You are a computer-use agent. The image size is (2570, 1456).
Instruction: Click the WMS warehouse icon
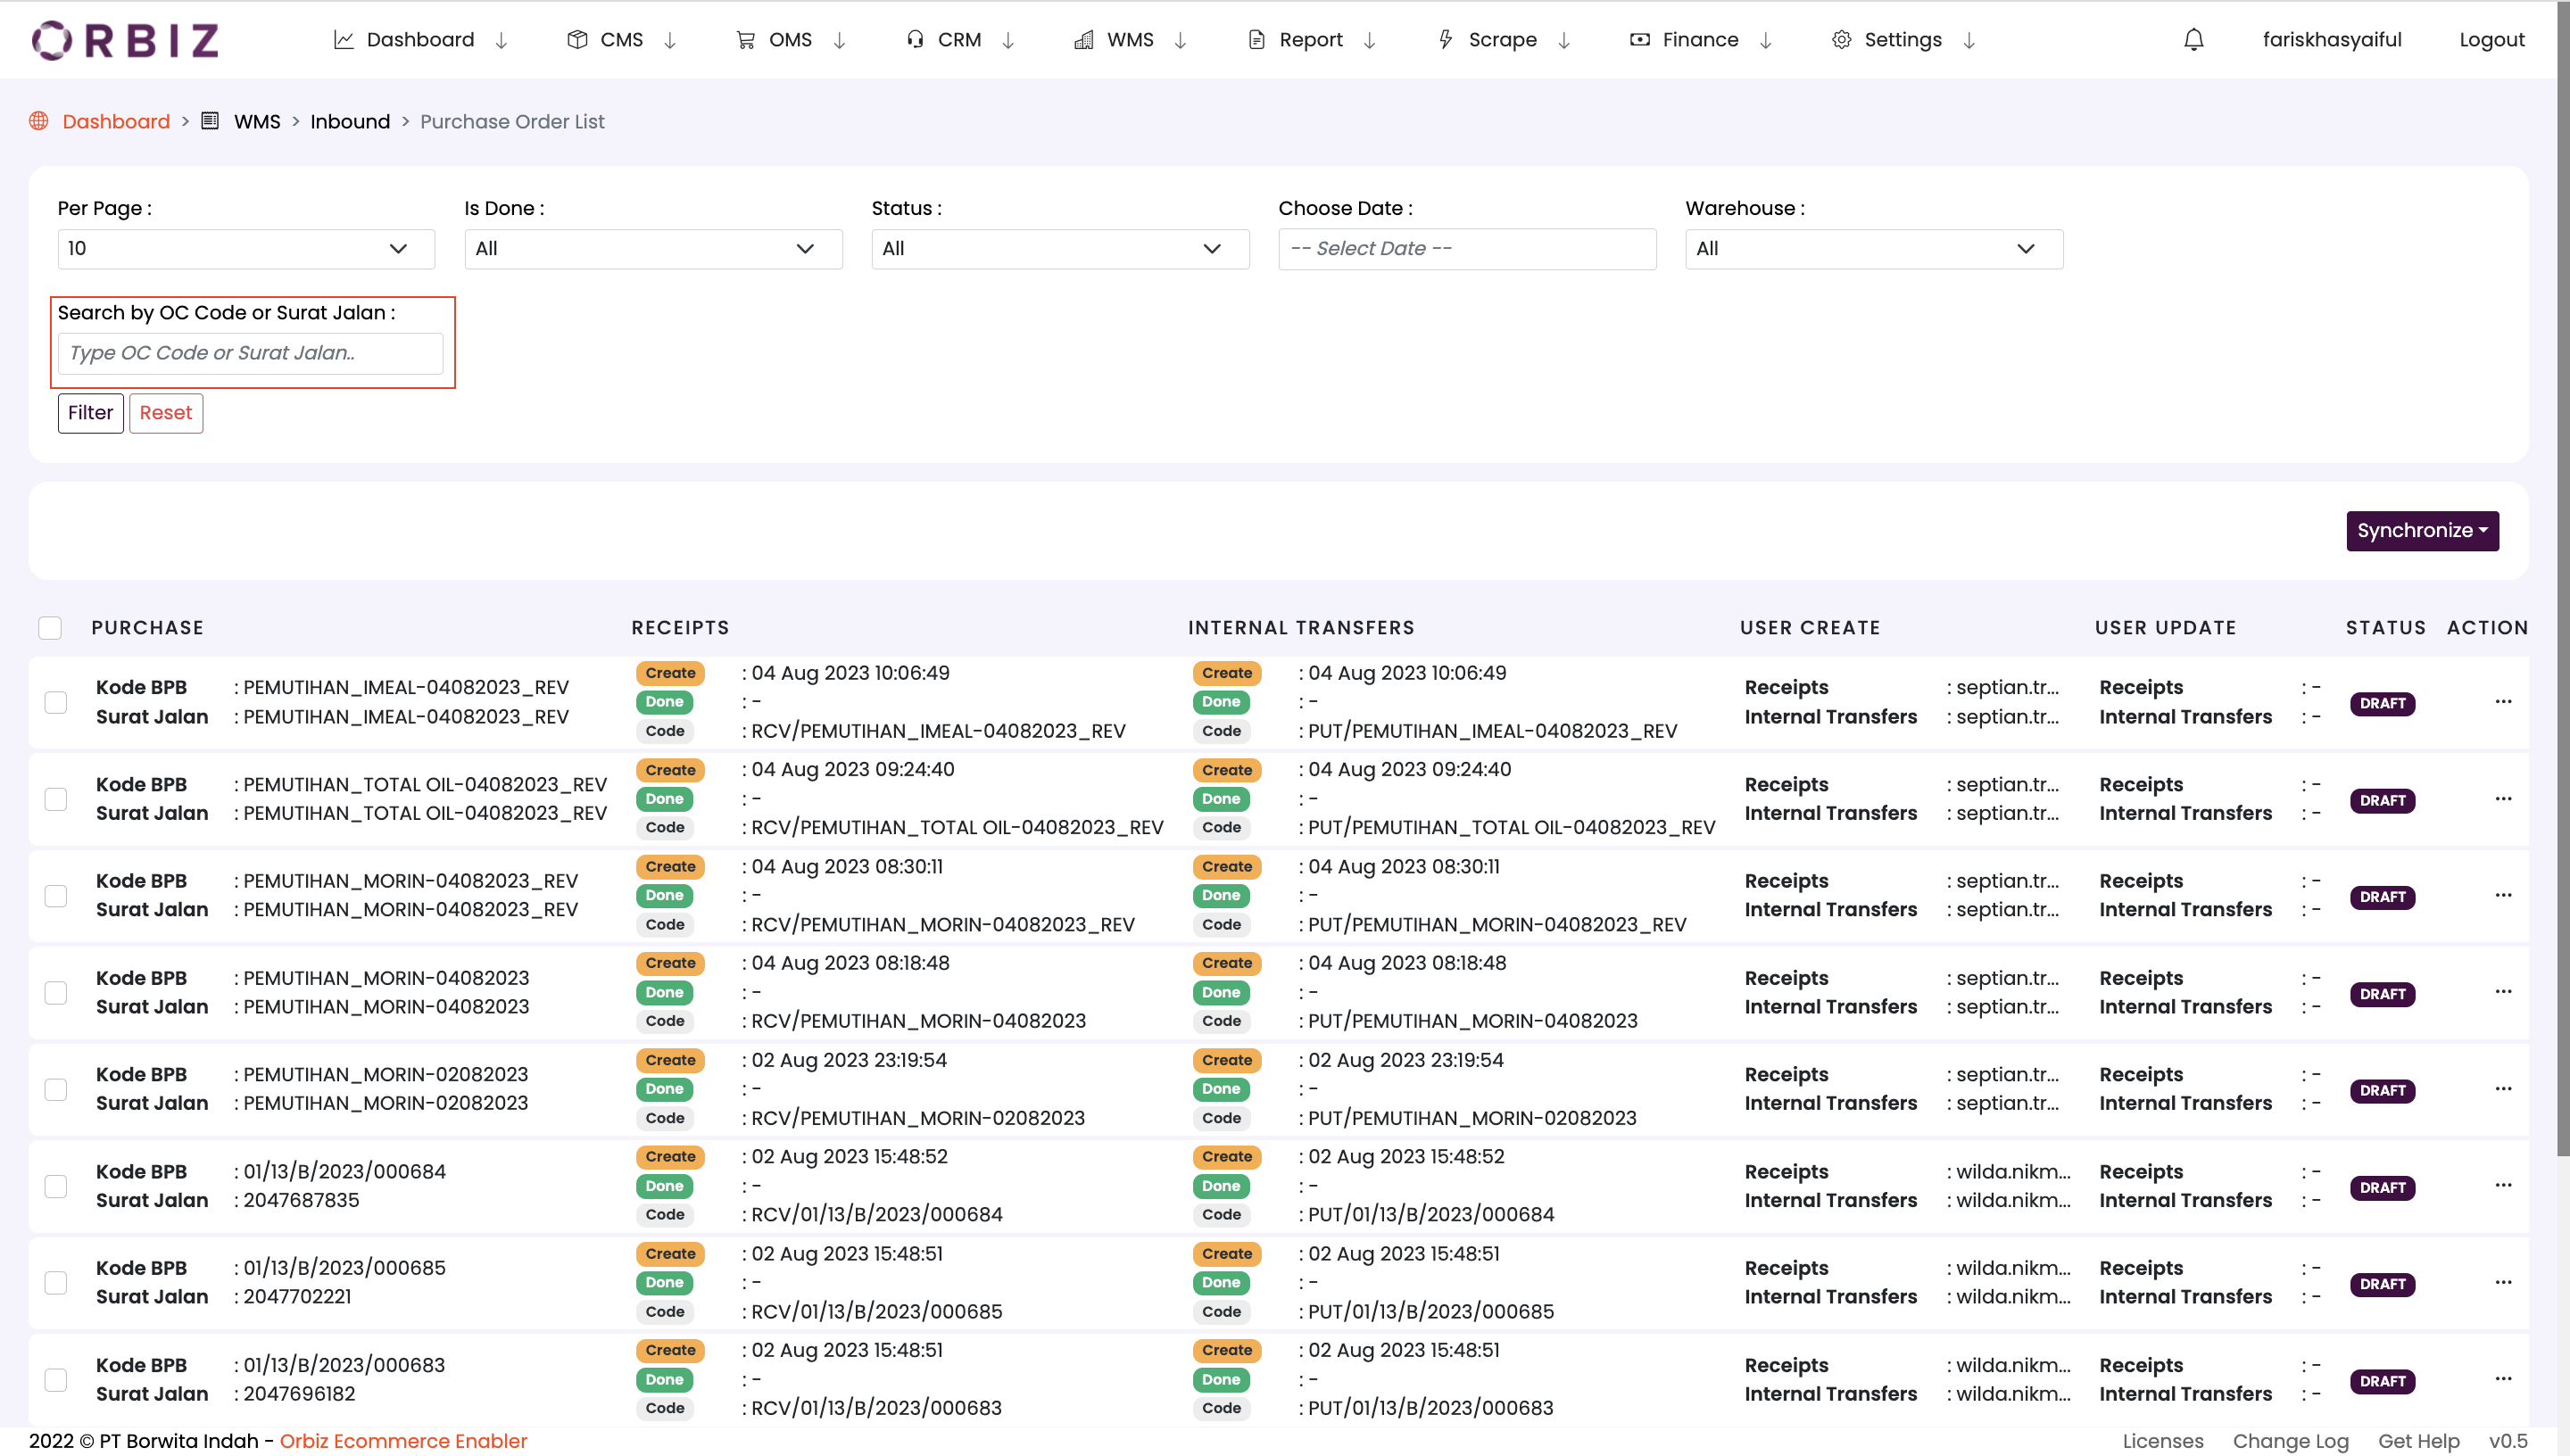tap(1083, 40)
